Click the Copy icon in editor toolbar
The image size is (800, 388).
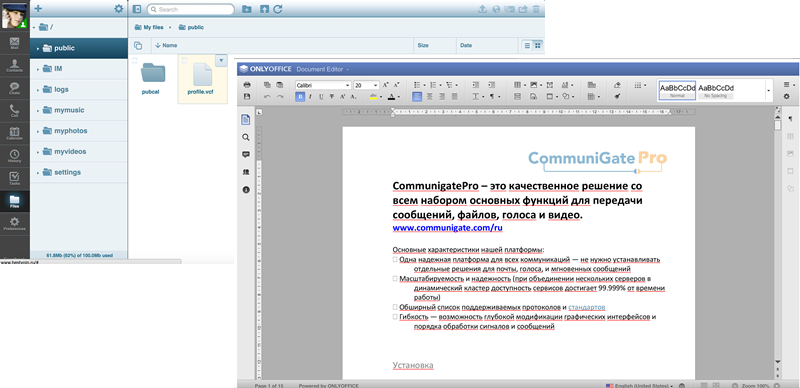coord(267,85)
